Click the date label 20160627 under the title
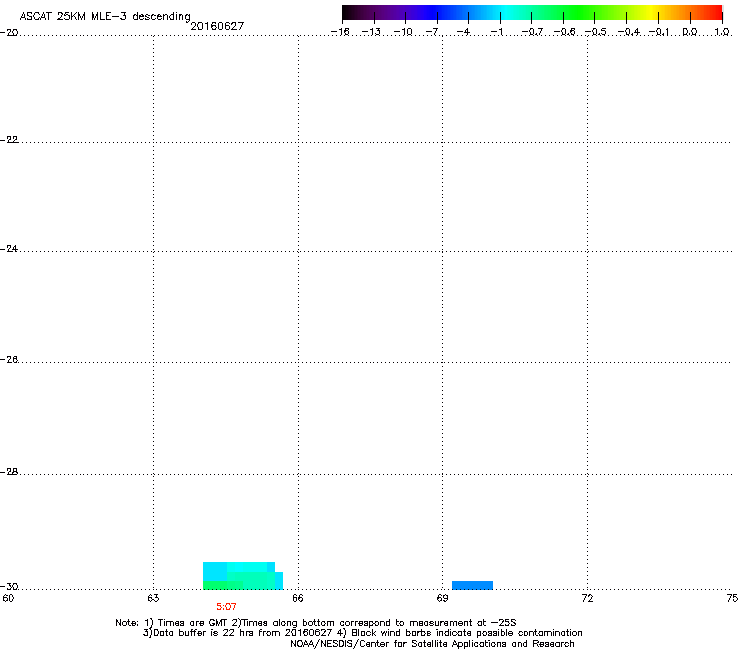Screen dimensions: 740x650 tap(217, 26)
